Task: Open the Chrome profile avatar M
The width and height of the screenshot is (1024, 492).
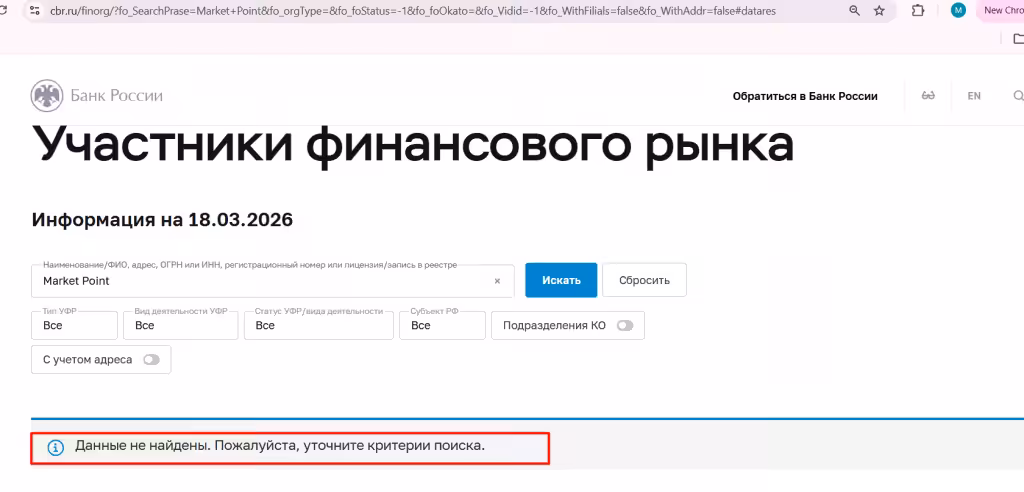Action: click(x=958, y=10)
